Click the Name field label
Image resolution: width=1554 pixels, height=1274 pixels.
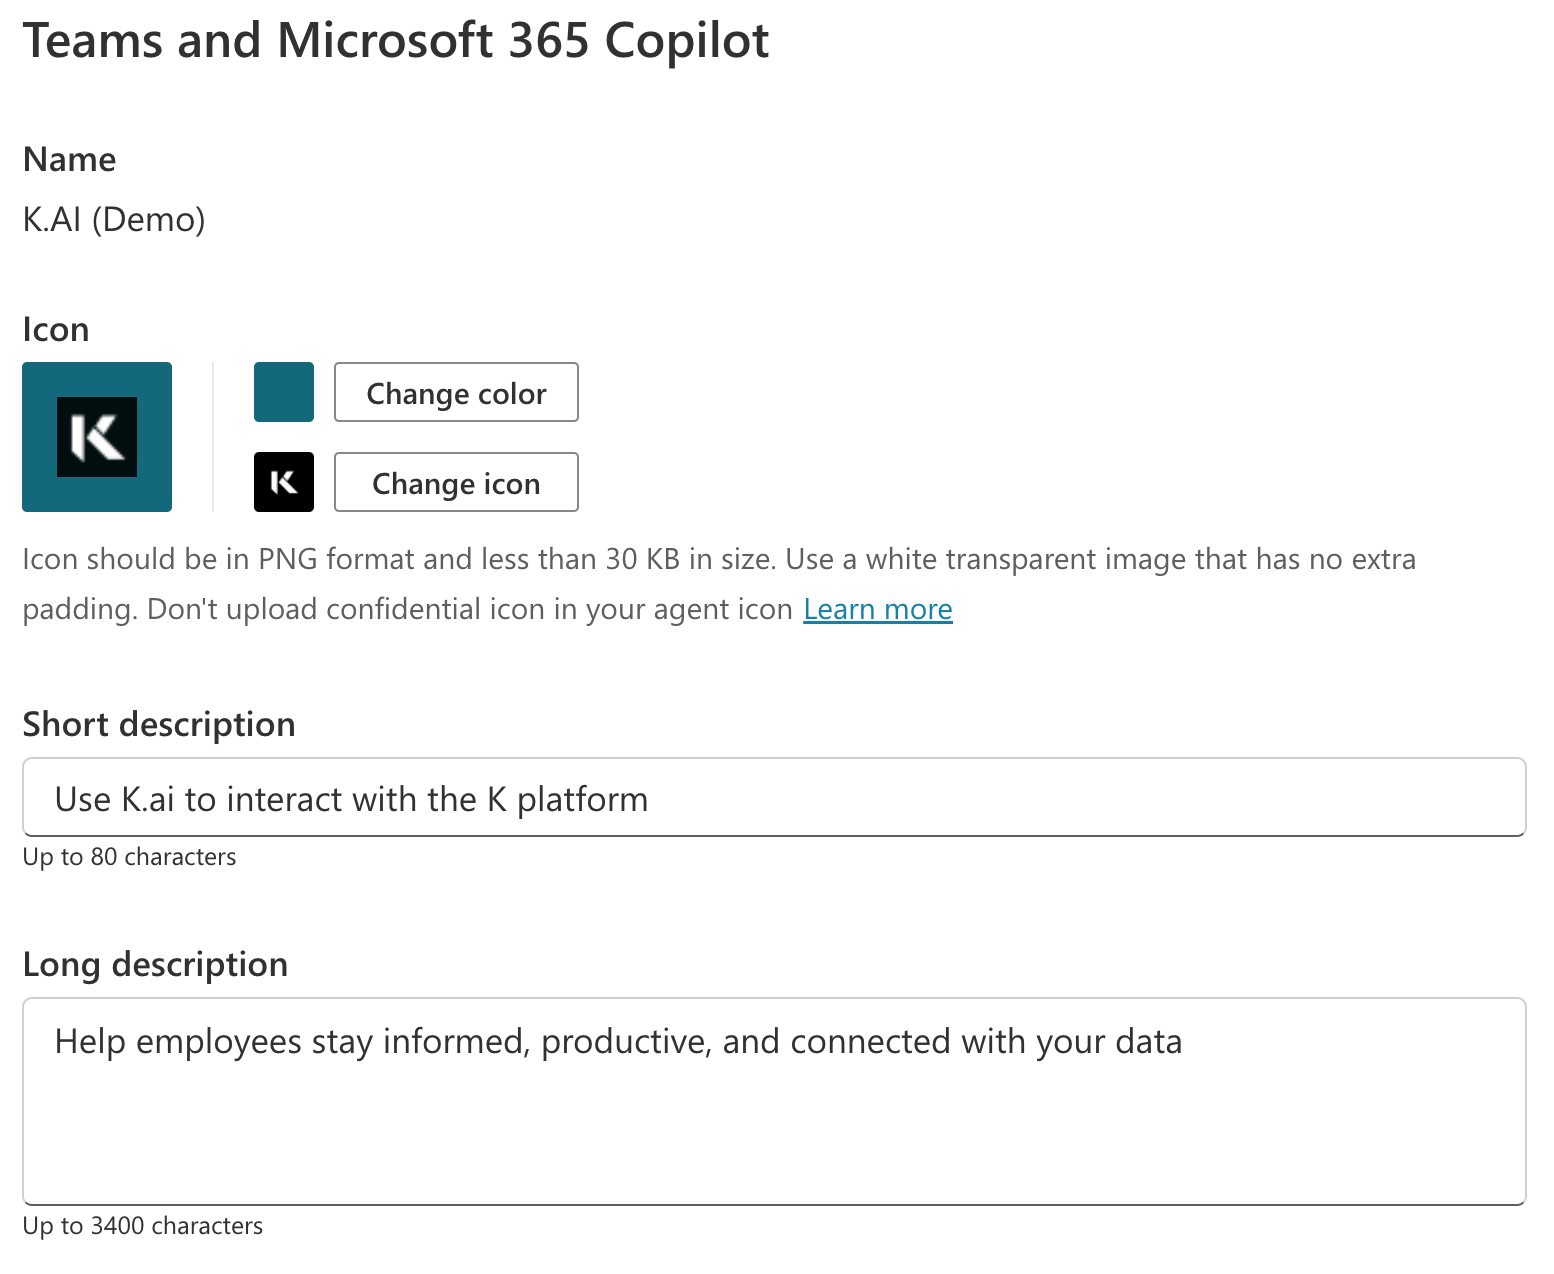click(x=69, y=159)
